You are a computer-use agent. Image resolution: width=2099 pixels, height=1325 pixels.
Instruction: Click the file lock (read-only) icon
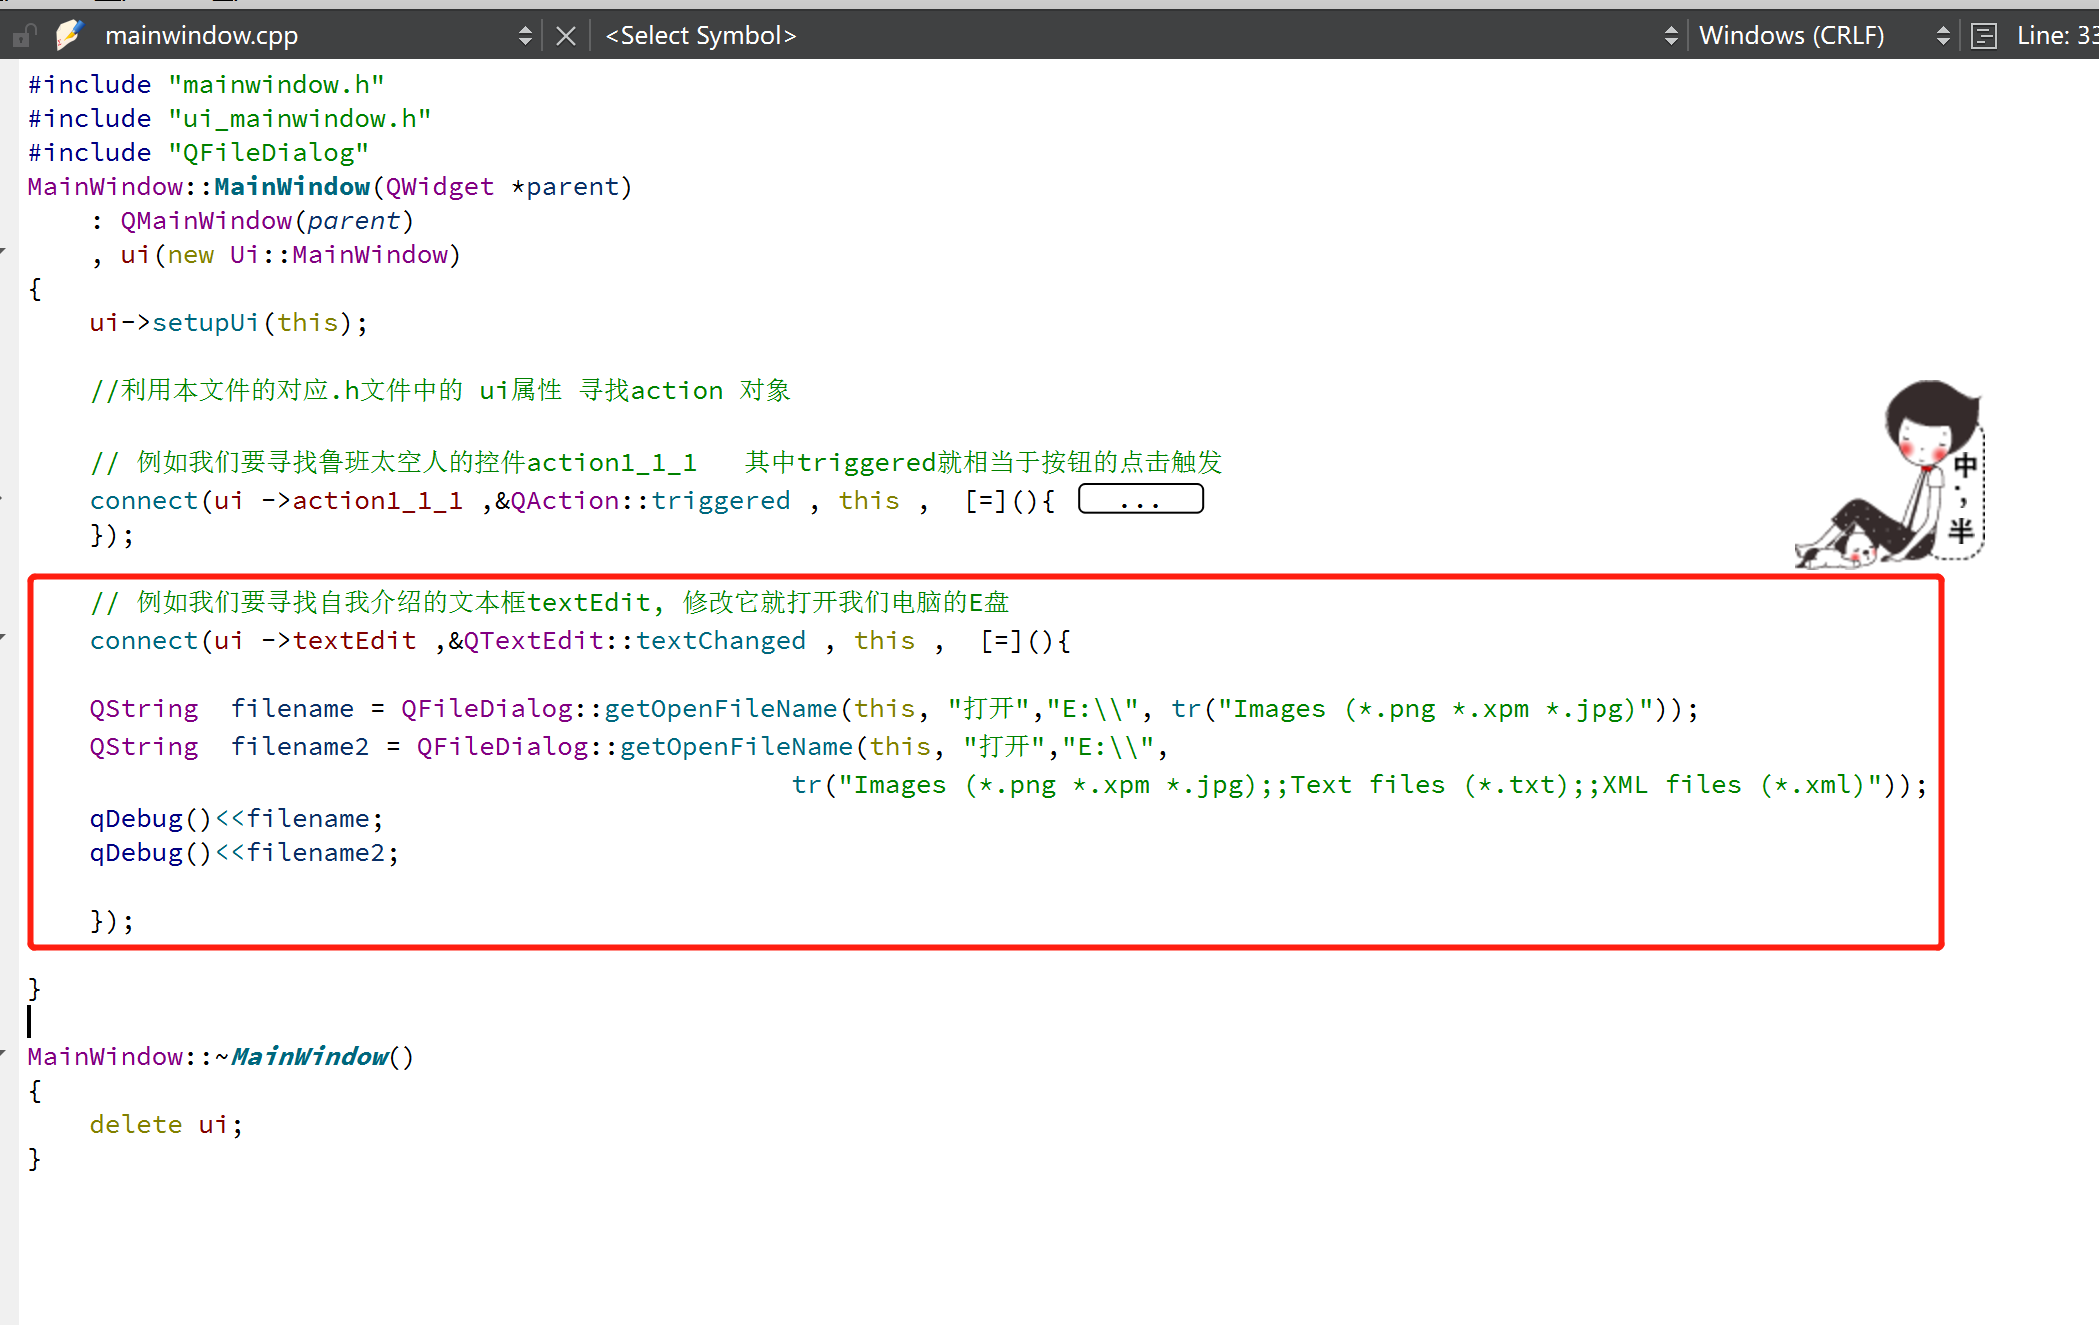[24, 36]
